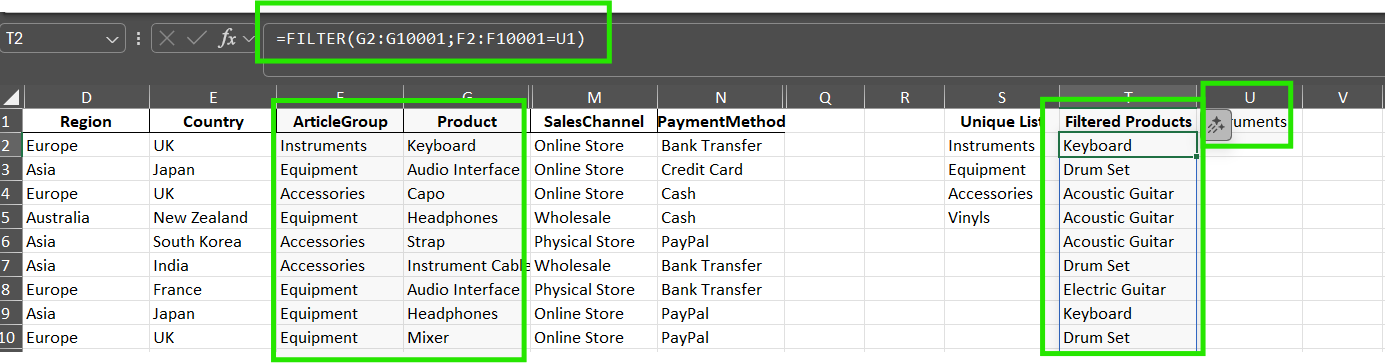Select the Filtered Products header cell
This screenshot has width=1385, height=363.
tap(1127, 121)
